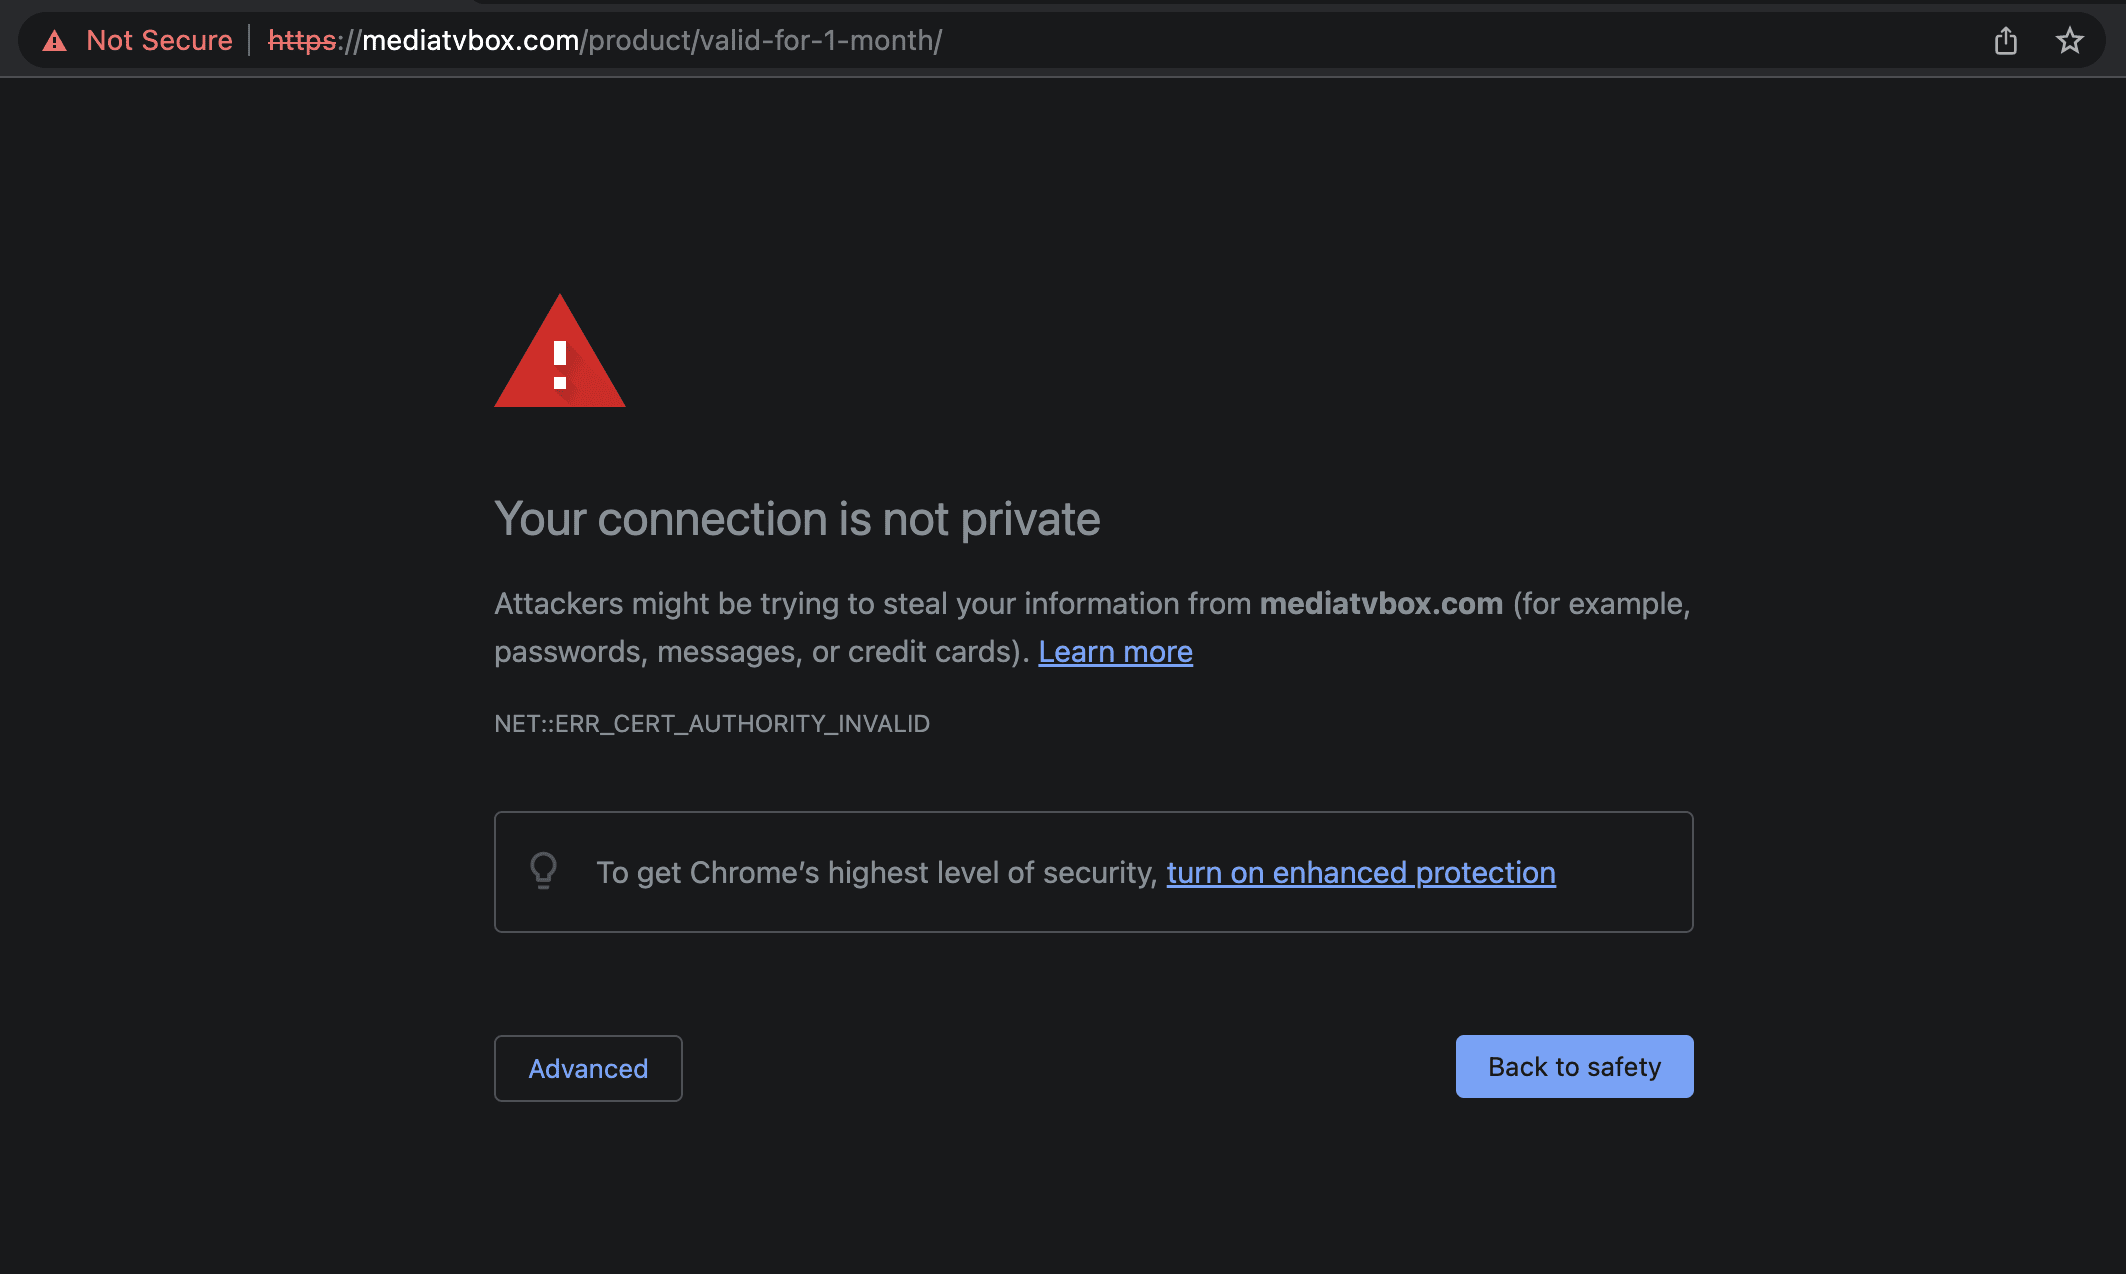This screenshot has width=2126, height=1274.
Task: Click "passwords, messages, or credit cards" text
Action: 760,652
